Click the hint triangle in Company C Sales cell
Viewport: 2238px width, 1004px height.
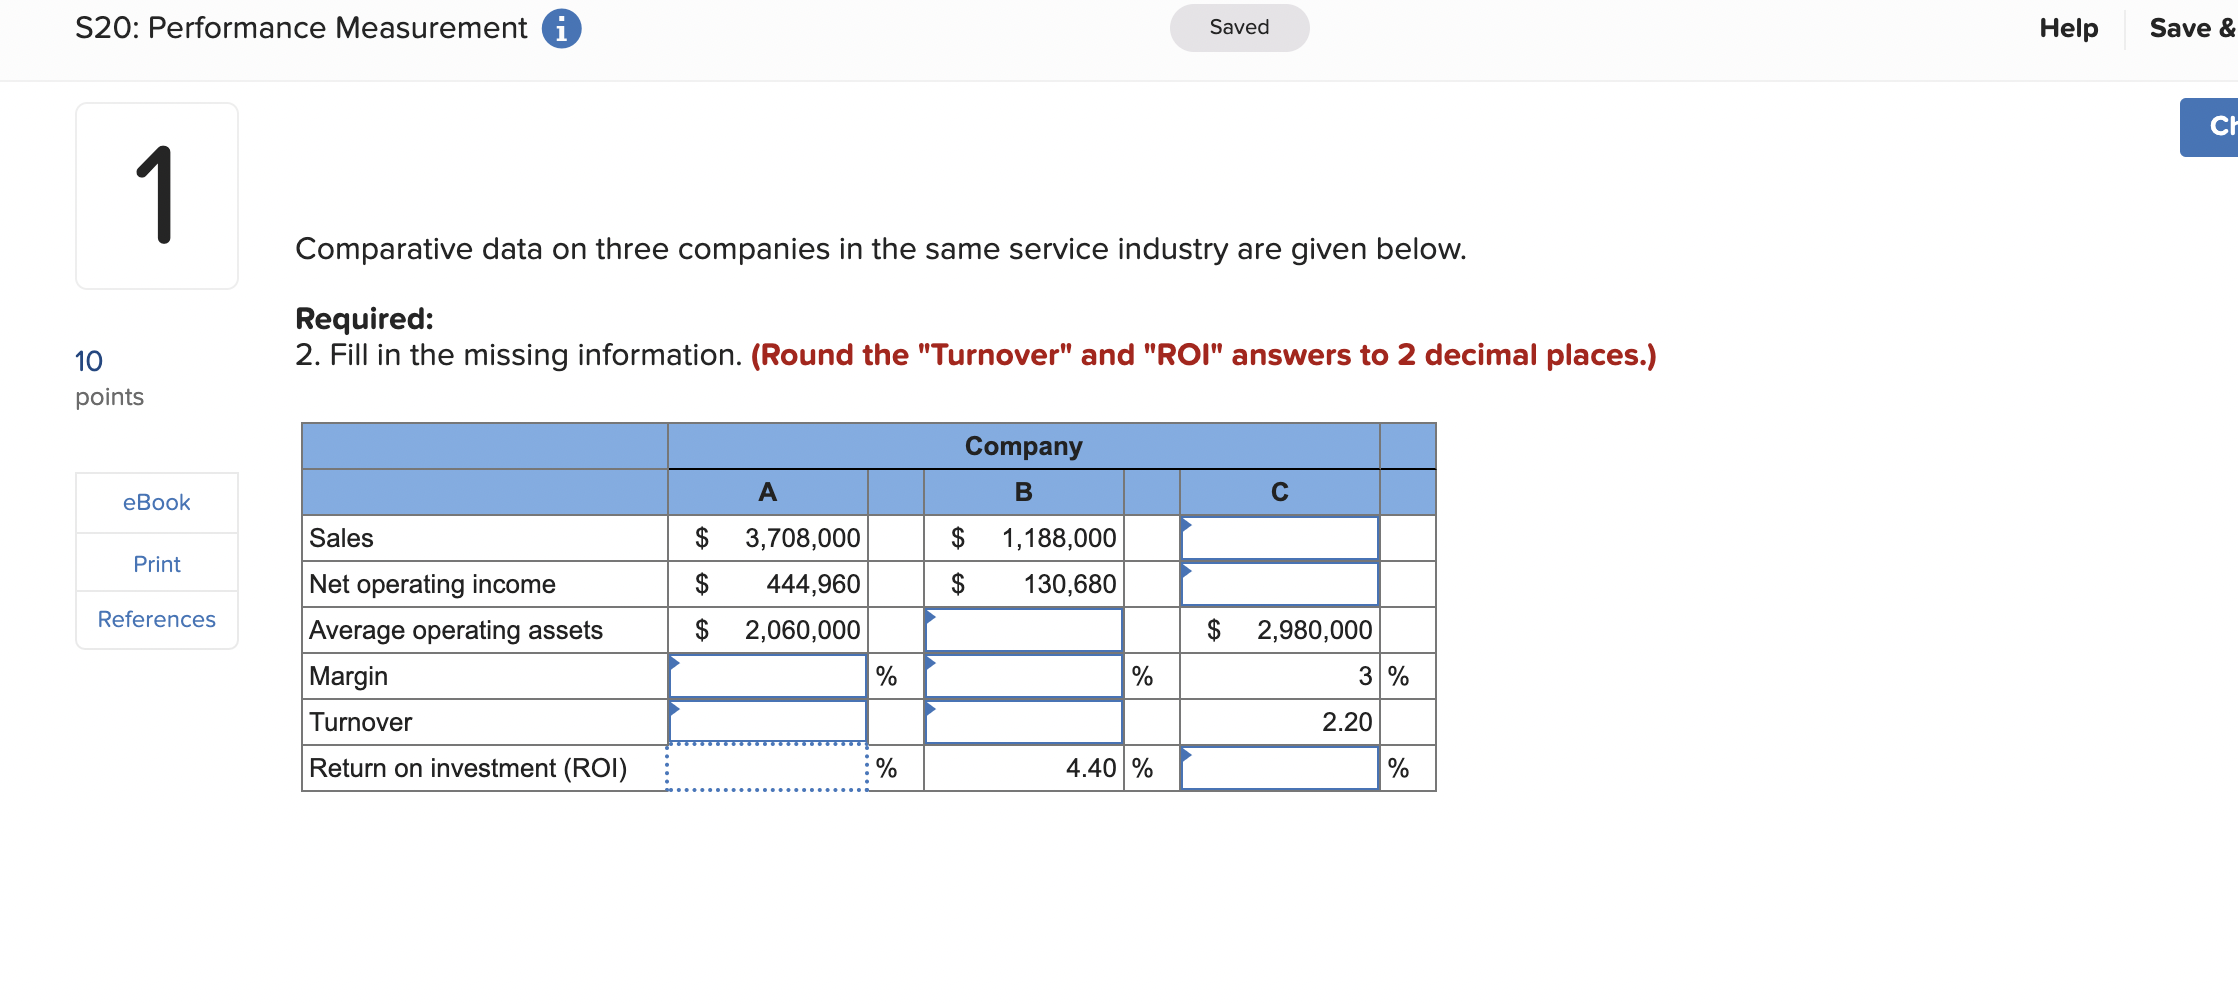pyautogui.click(x=1186, y=523)
